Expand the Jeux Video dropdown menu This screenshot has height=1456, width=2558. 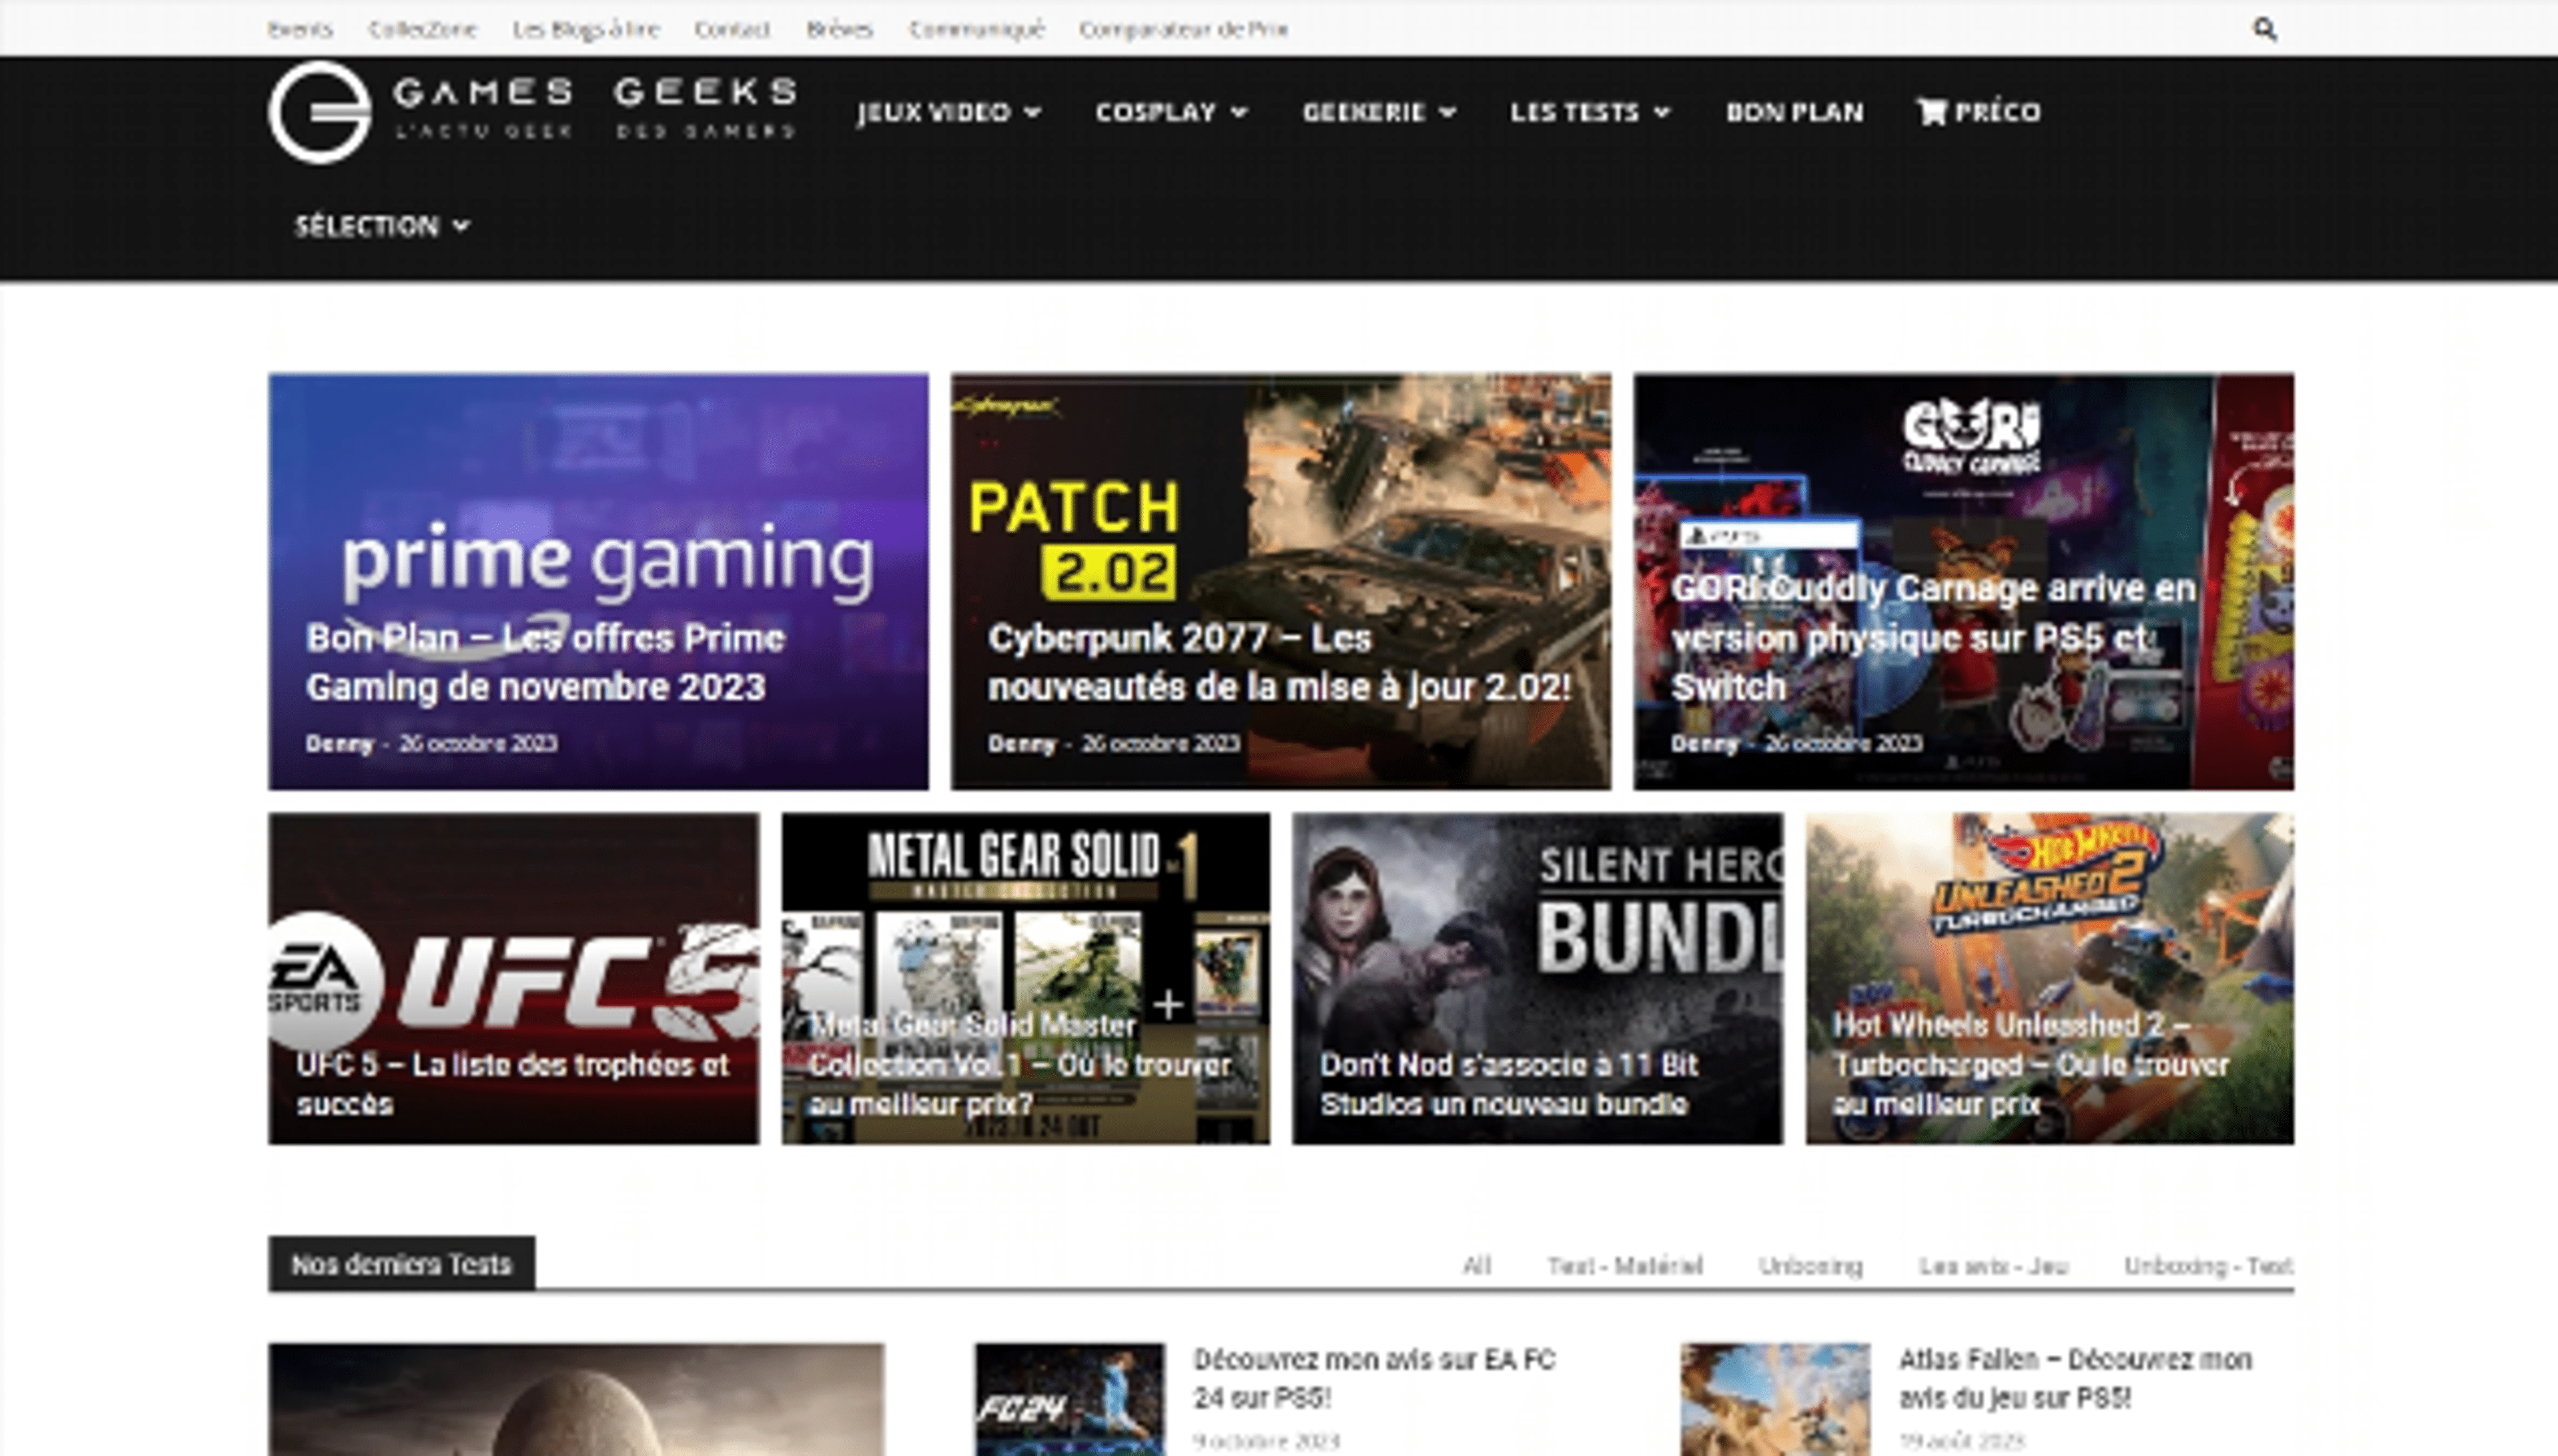click(946, 113)
